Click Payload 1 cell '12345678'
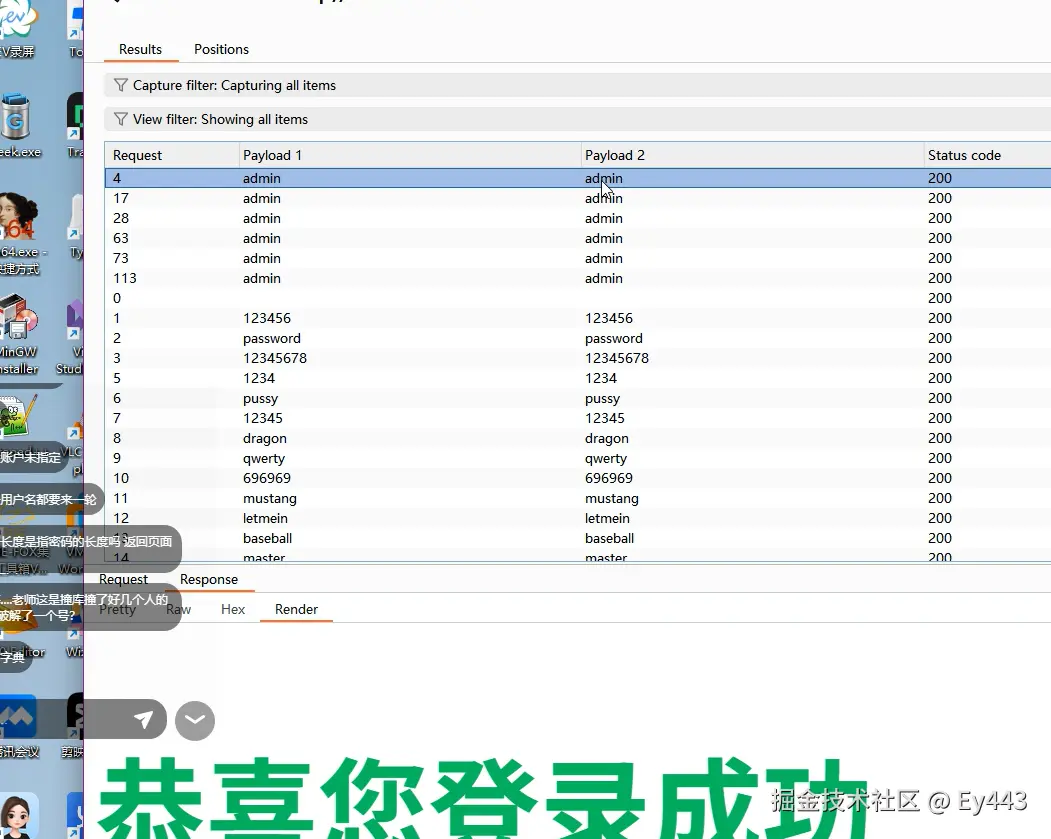1051x839 pixels. [275, 359]
